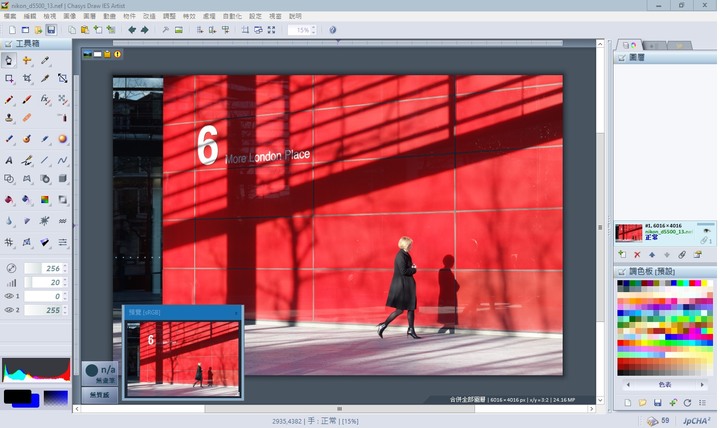Click the Redo right arrow
720x428 pixels.
(145, 30)
